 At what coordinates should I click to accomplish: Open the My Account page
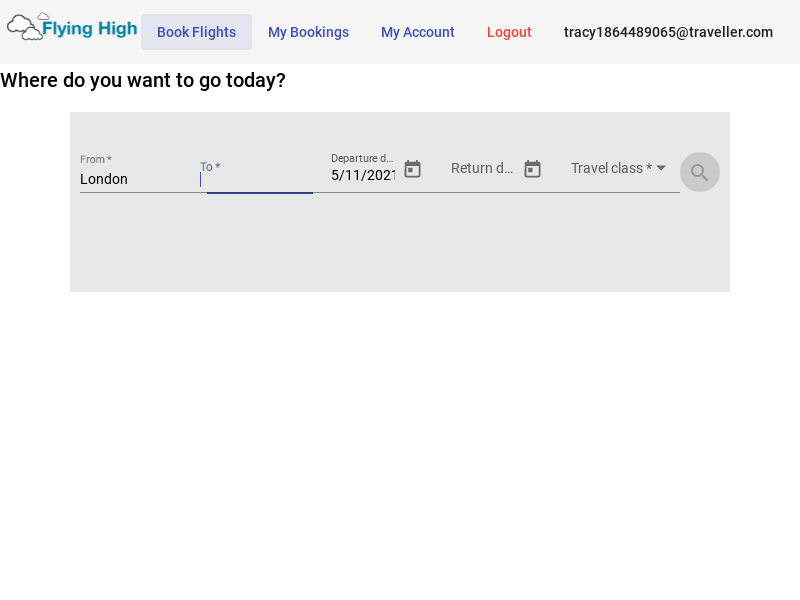[x=417, y=32]
